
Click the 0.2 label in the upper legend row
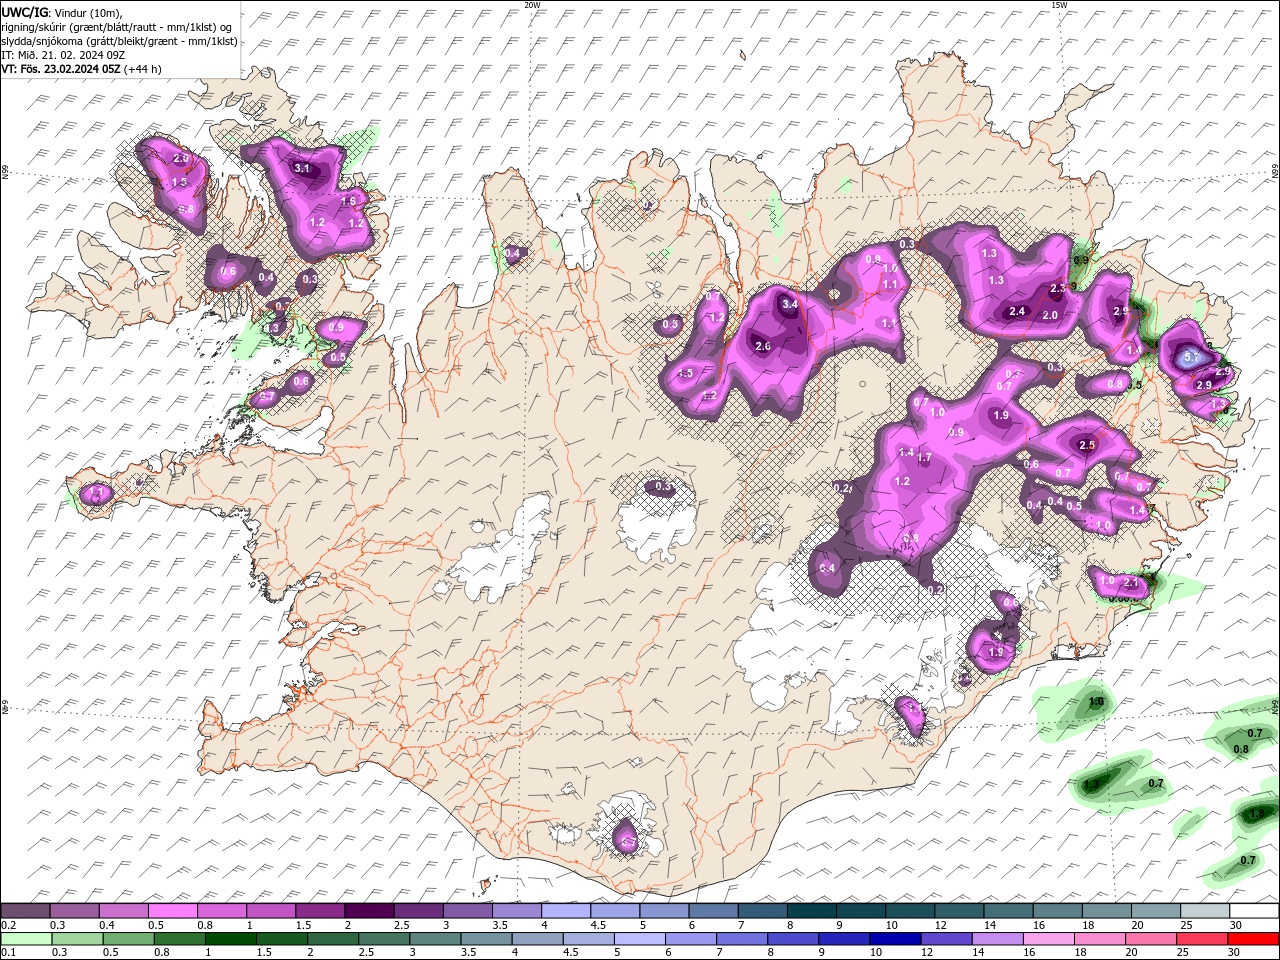click(x=8, y=925)
